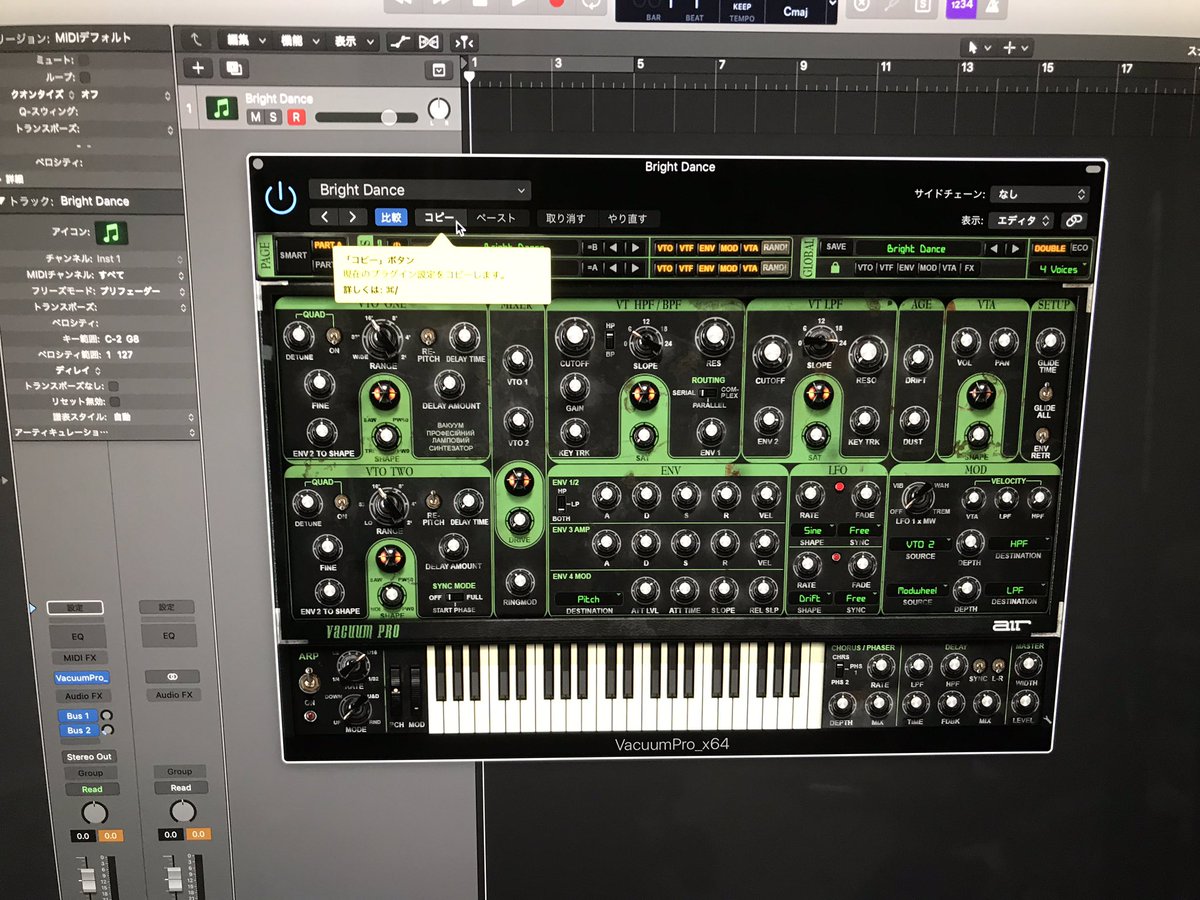Click the Bus 1 send slot
1200x900 pixels.
coord(76,716)
